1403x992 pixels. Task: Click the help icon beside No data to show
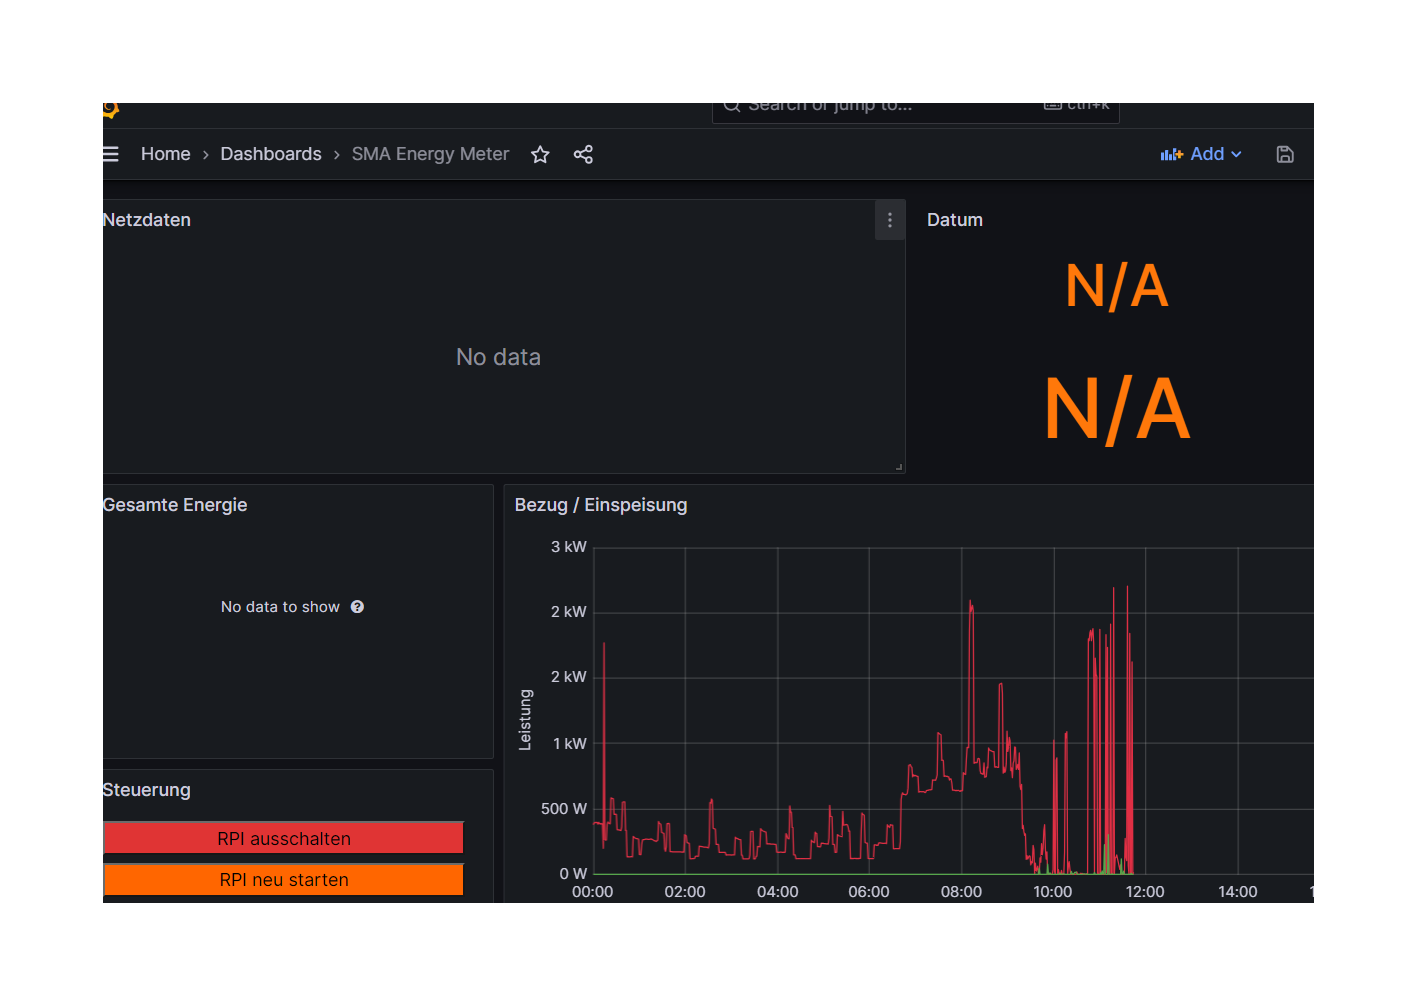[x=357, y=607]
